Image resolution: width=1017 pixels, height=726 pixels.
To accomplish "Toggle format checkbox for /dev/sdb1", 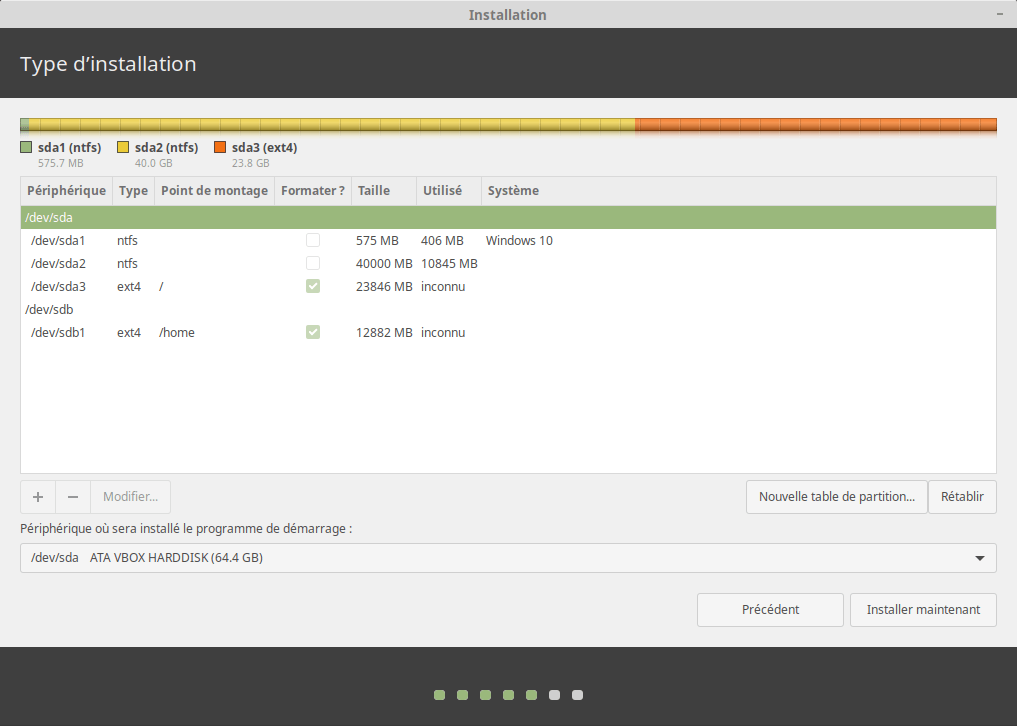I will (x=313, y=333).
